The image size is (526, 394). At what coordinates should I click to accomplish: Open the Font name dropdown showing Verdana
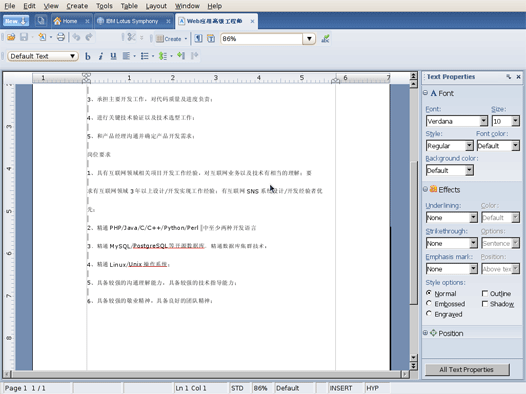[x=483, y=121]
